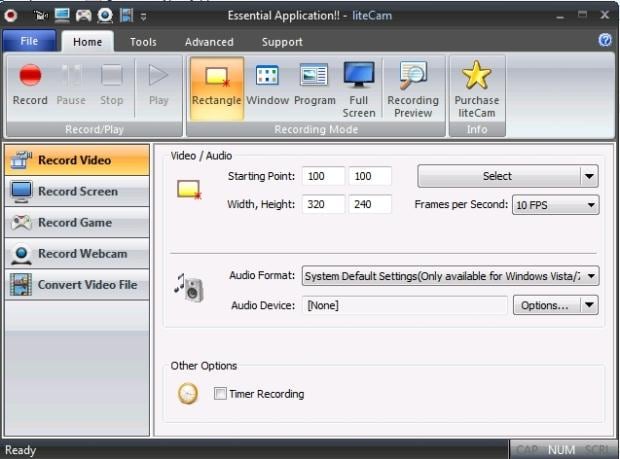This screenshot has height=459, width=620.
Task: Click the webcam quick access icon
Action: tap(105, 16)
